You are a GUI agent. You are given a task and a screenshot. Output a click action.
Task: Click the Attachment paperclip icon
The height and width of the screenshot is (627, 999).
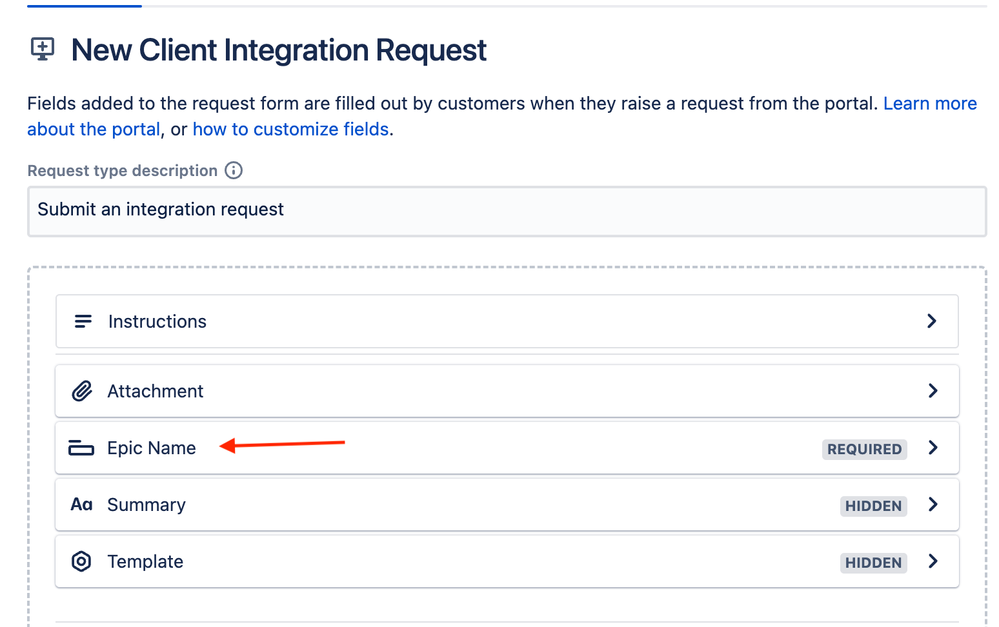82,391
